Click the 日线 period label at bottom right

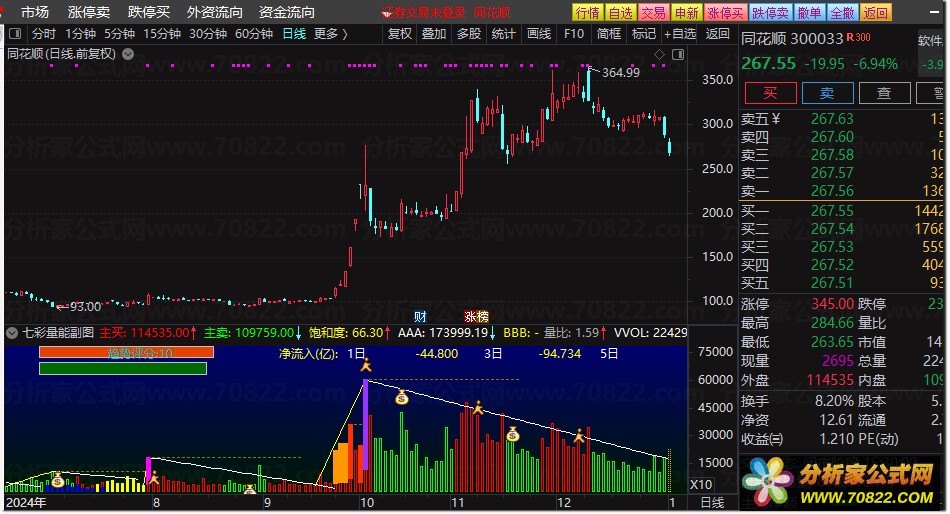[712, 502]
